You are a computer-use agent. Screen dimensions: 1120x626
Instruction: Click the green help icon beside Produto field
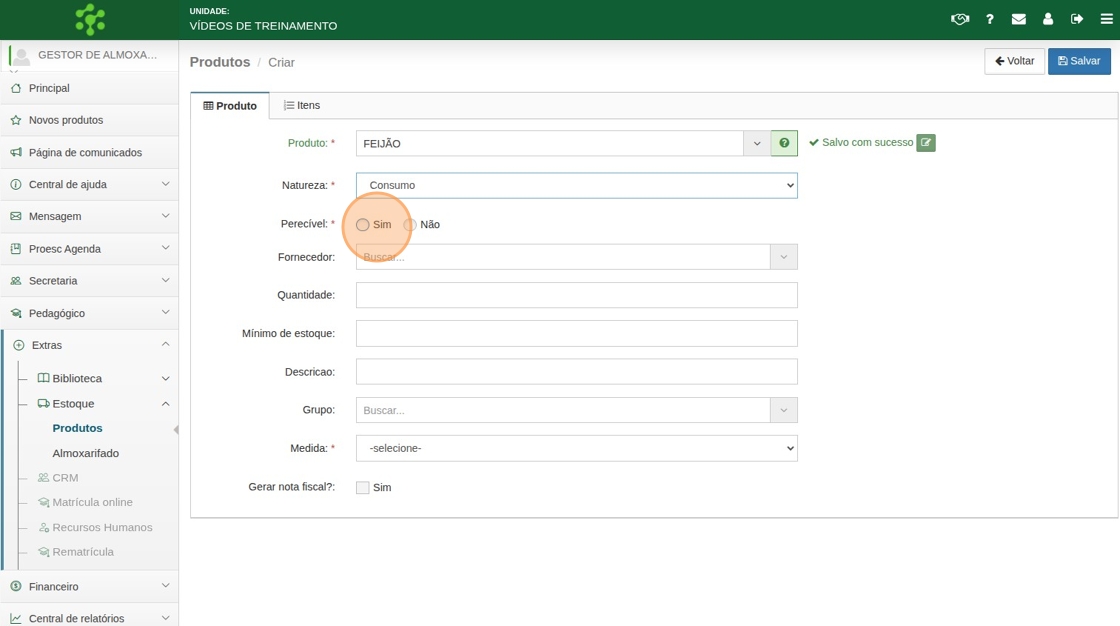784,143
